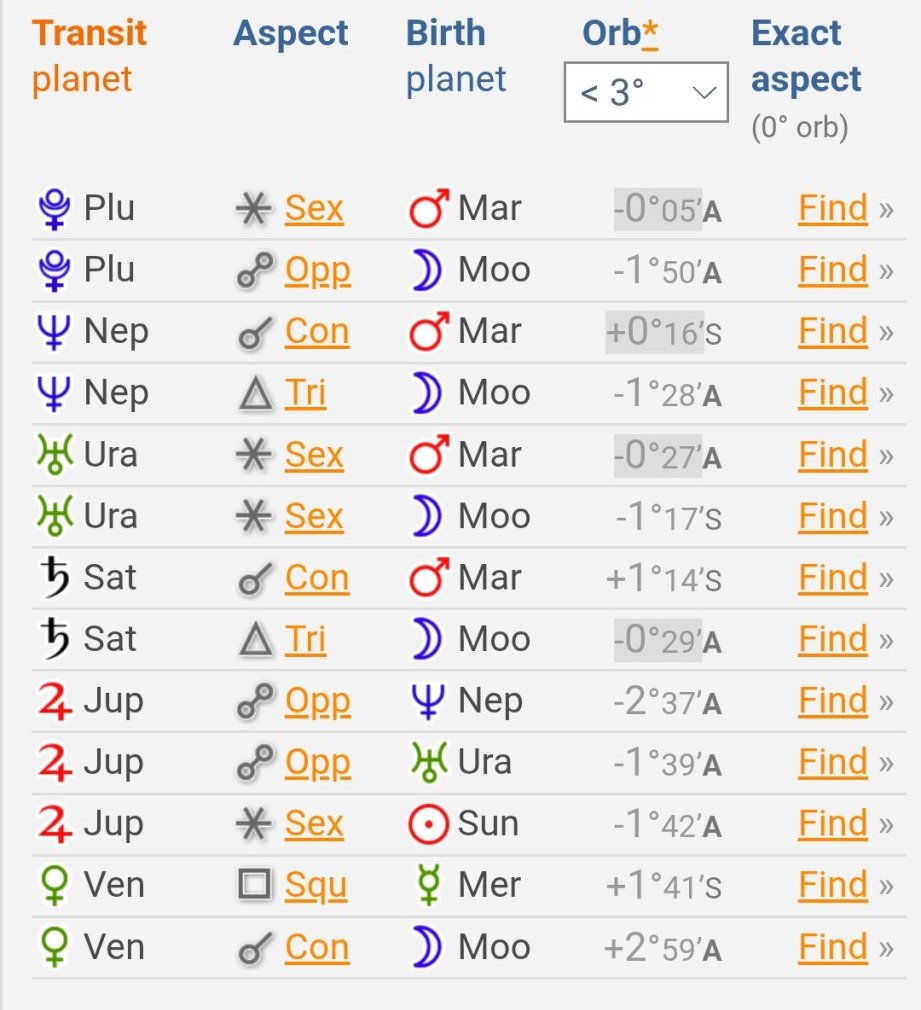Find exact aspect for Neptune conjunct Mars

coord(832,332)
